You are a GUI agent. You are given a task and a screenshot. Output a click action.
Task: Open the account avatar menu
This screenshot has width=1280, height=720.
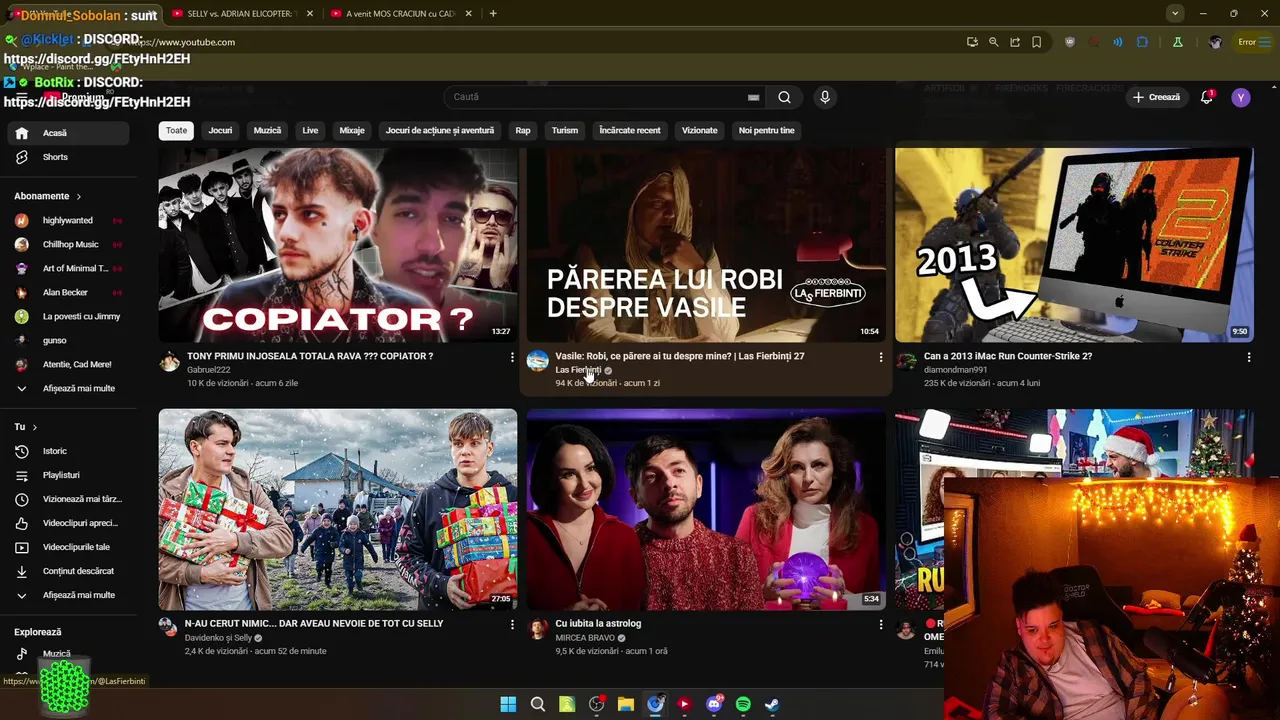click(1241, 97)
